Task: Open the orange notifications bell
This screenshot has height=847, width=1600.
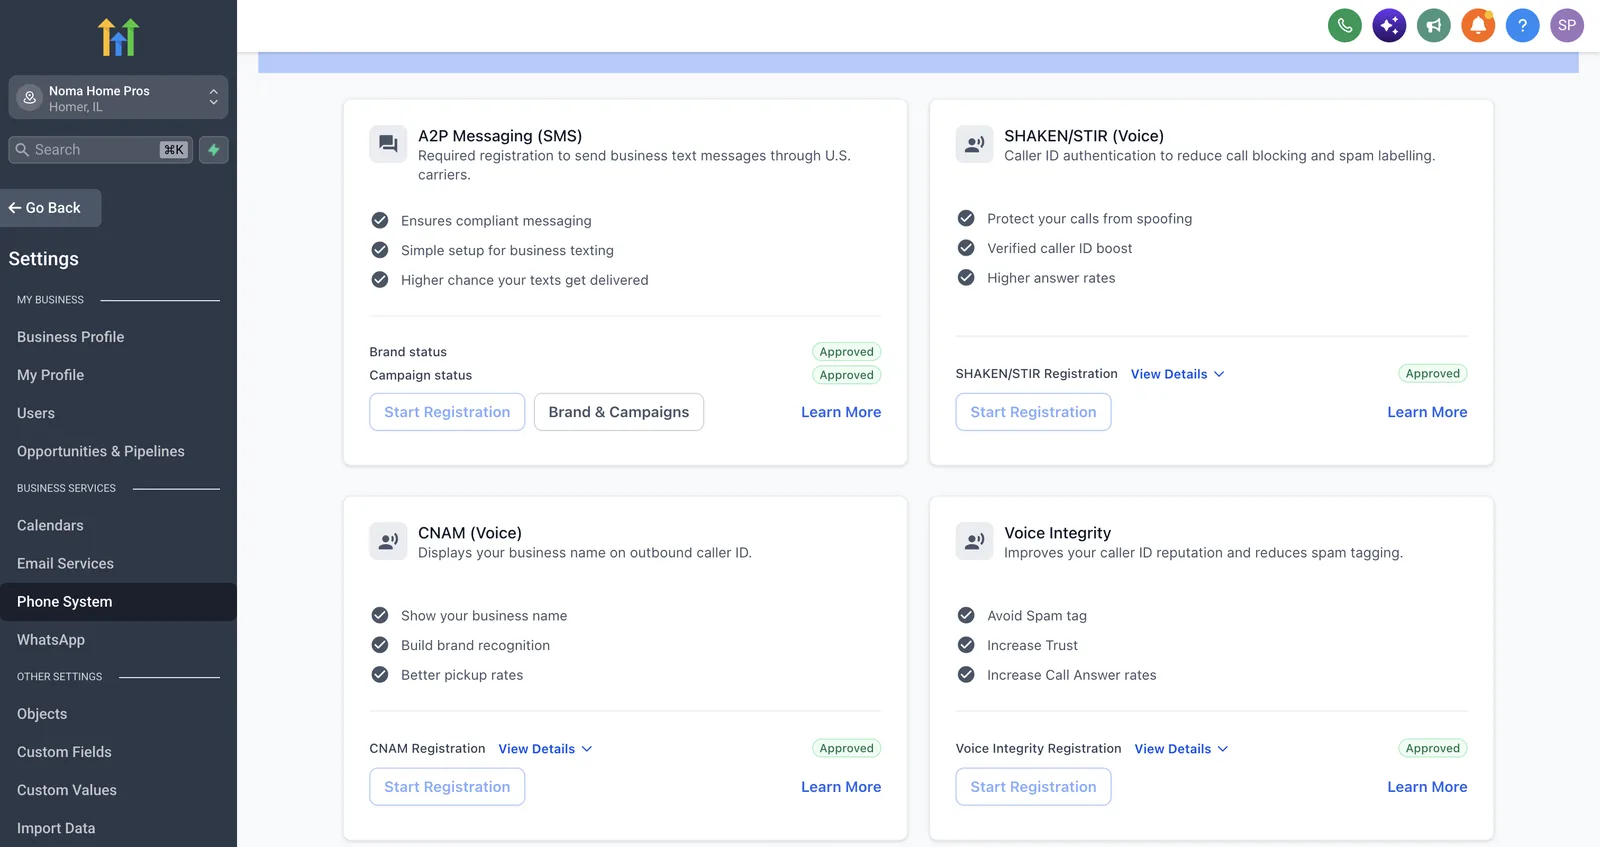Action: [x=1478, y=25]
